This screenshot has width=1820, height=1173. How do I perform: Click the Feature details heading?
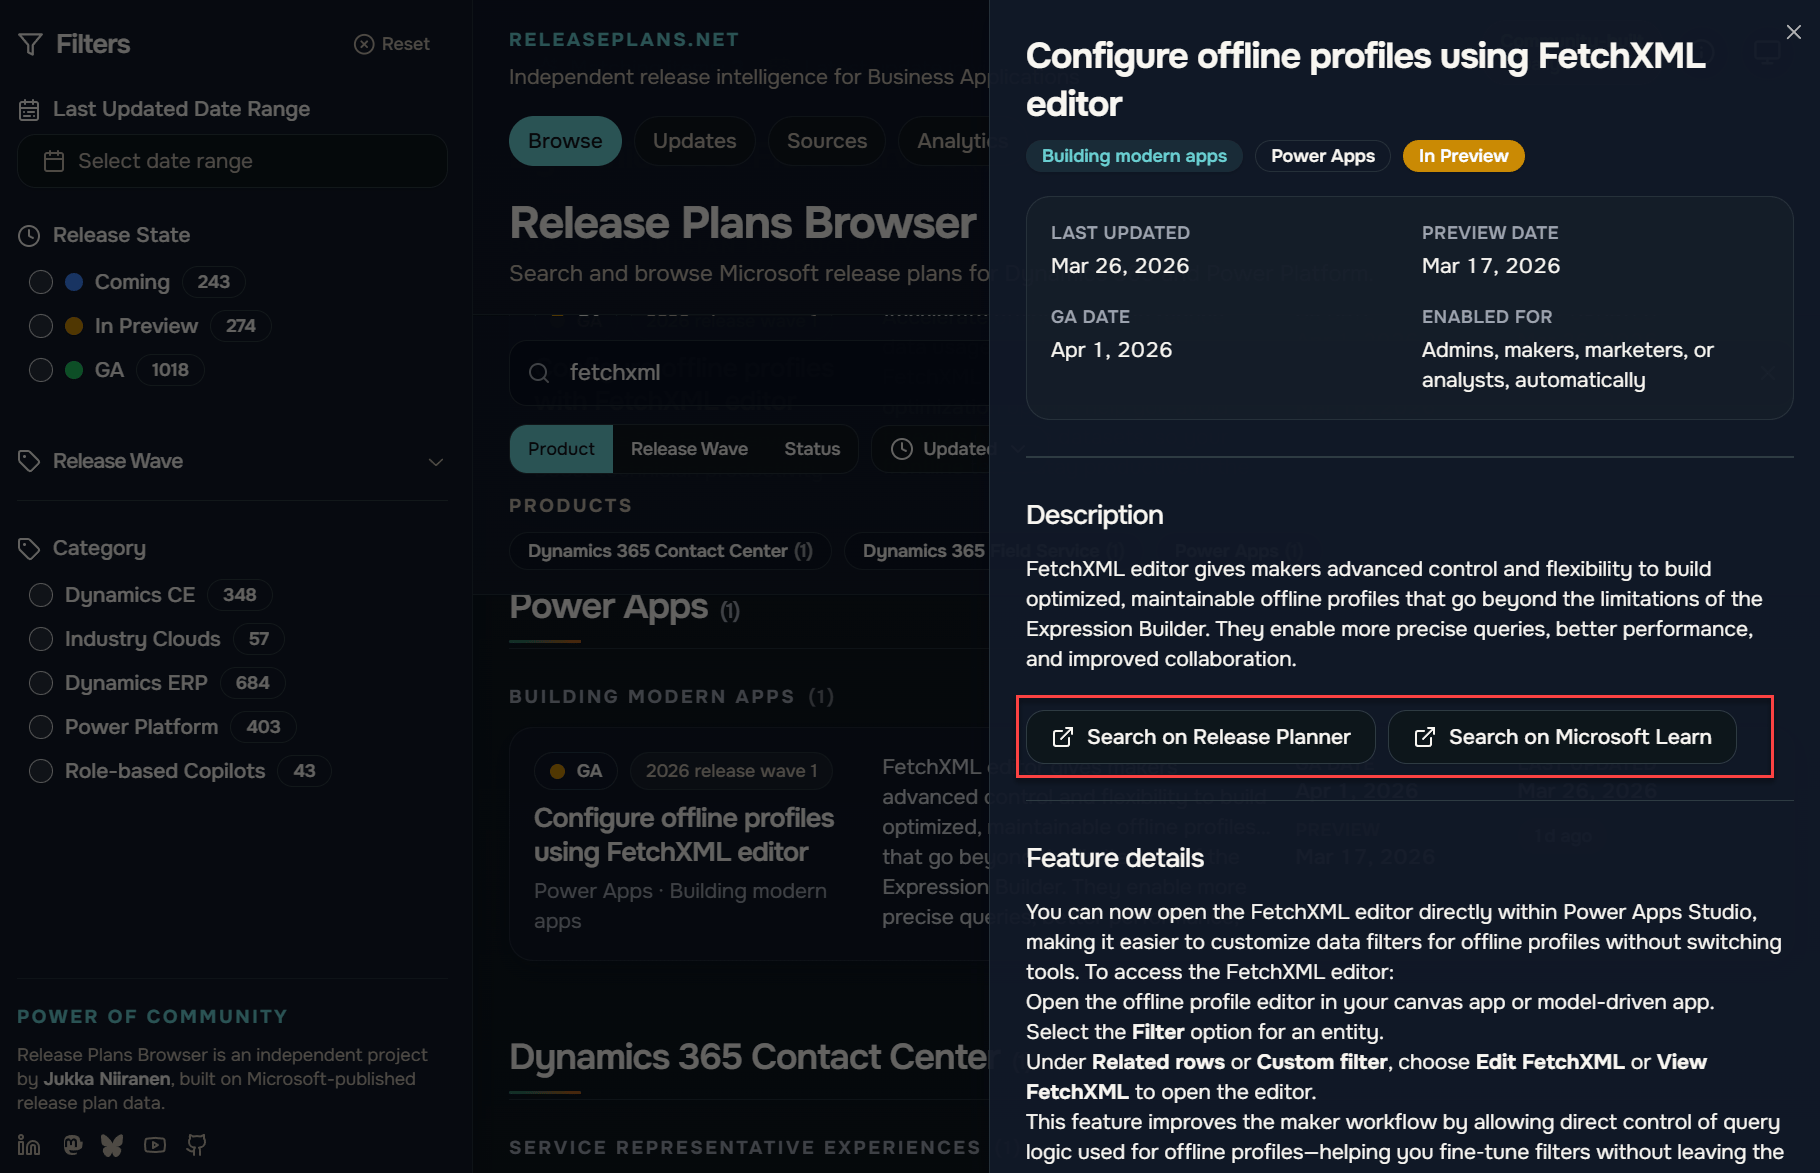pos(1115,858)
